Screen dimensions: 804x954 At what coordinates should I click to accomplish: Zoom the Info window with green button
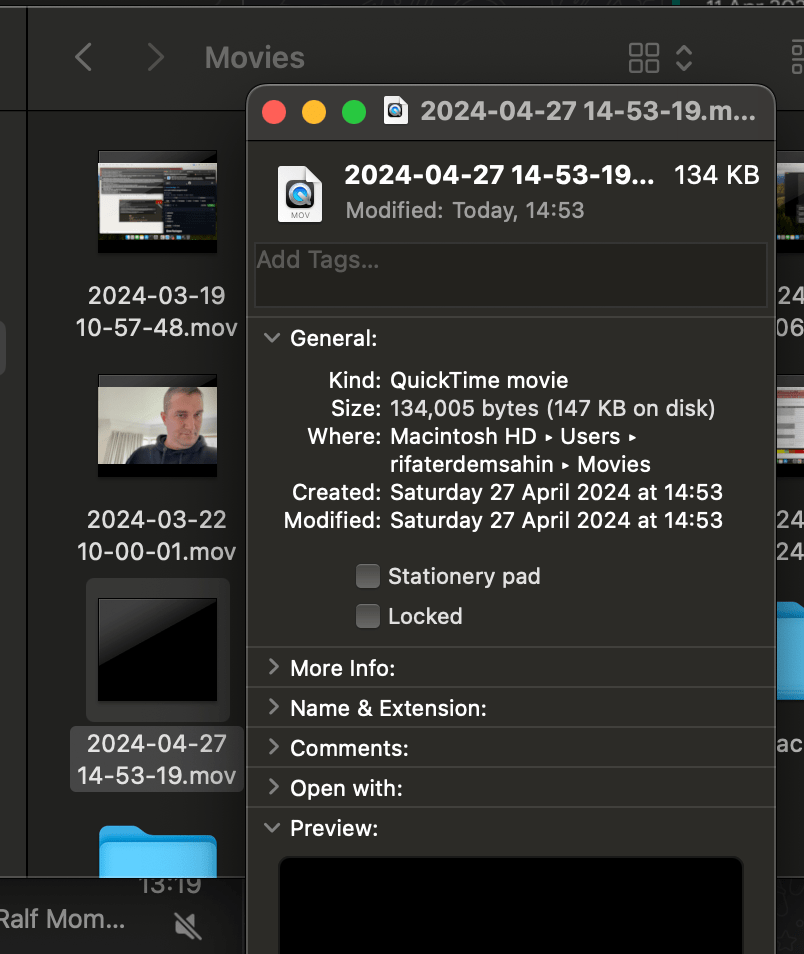click(x=354, y=112)
